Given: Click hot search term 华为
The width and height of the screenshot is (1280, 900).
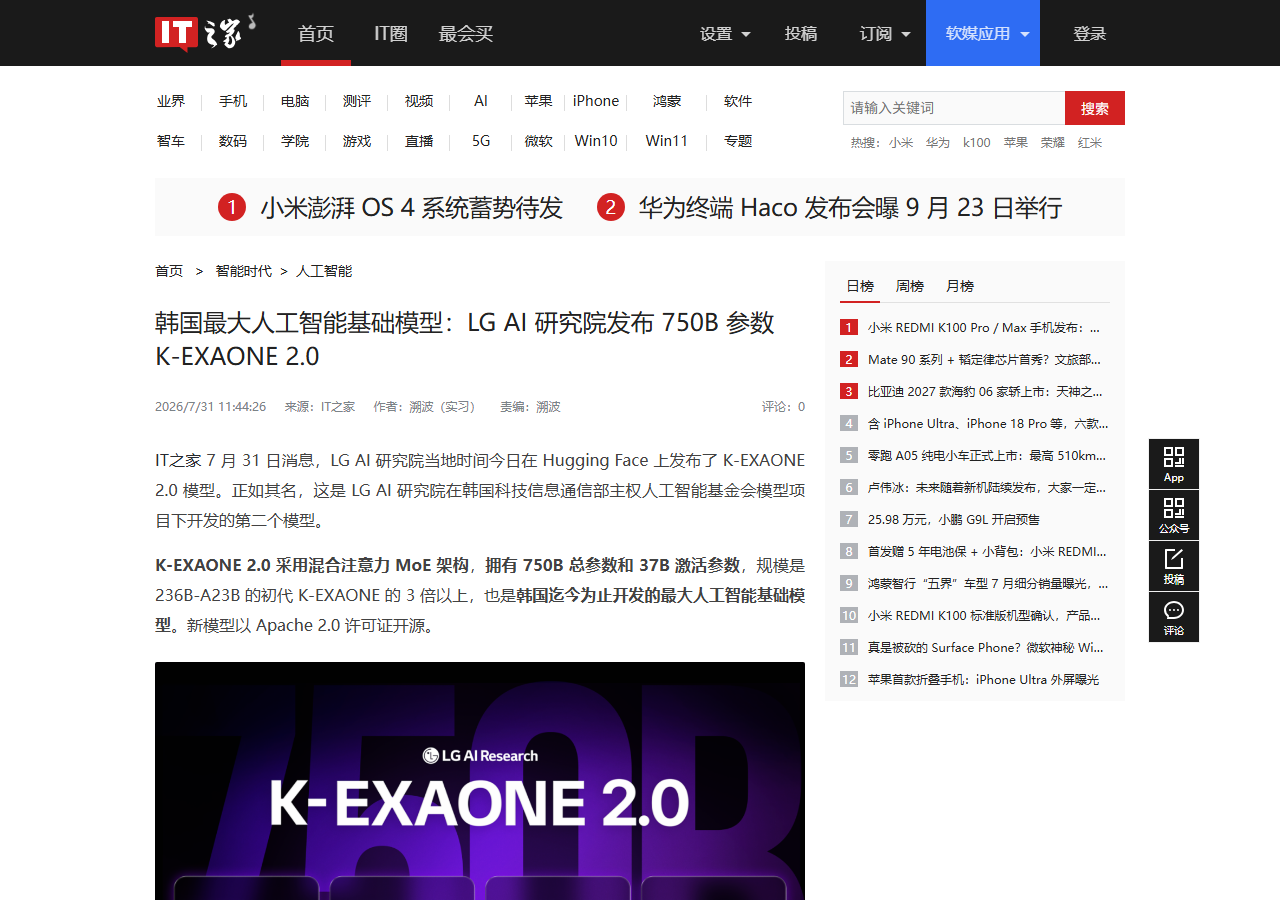Looking at the screenshot, I should pyautogui.click(x=938, y=143).
